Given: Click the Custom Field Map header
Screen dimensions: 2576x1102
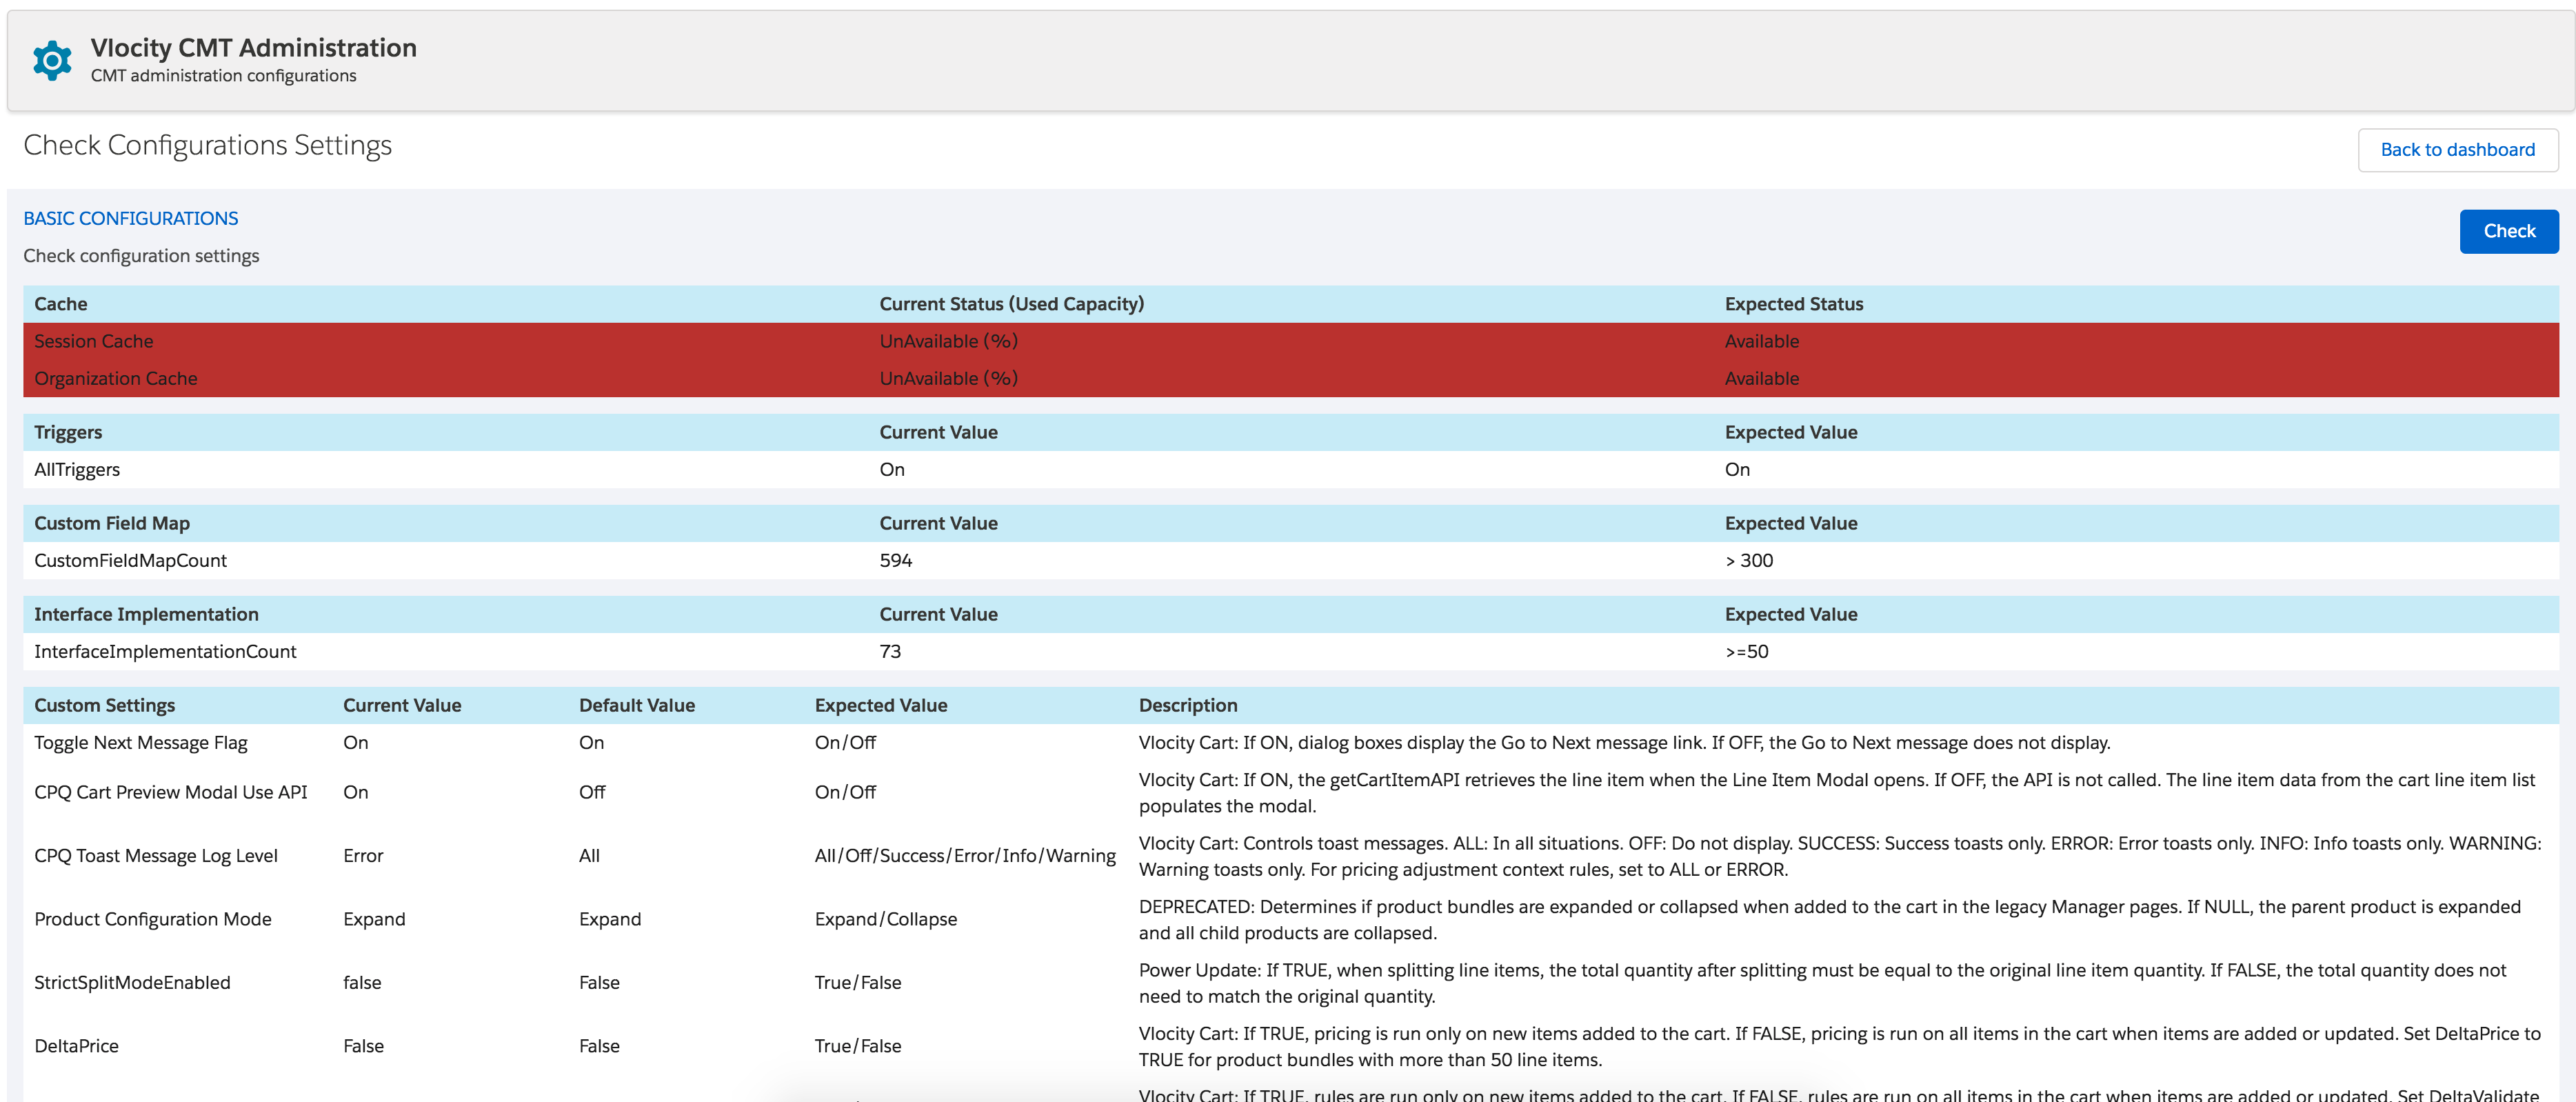Looking at the screenshot, I should coord(112,523).
